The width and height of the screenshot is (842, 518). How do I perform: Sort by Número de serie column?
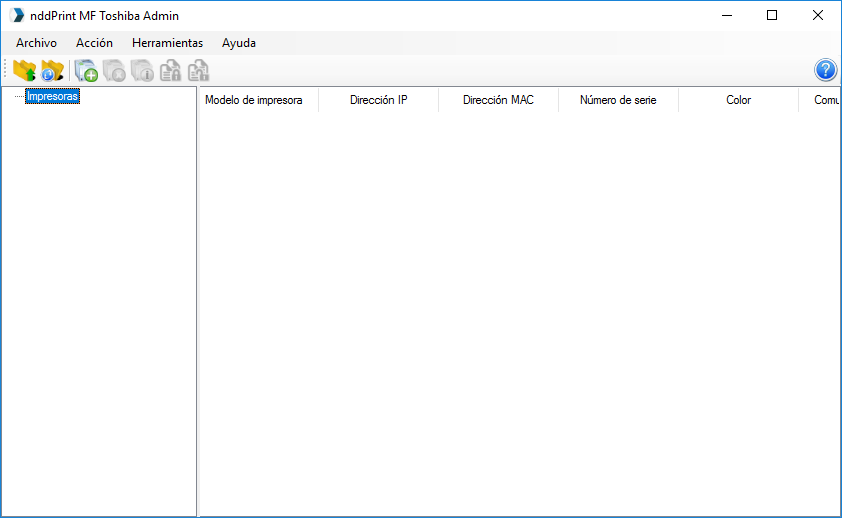click(618, 100)
